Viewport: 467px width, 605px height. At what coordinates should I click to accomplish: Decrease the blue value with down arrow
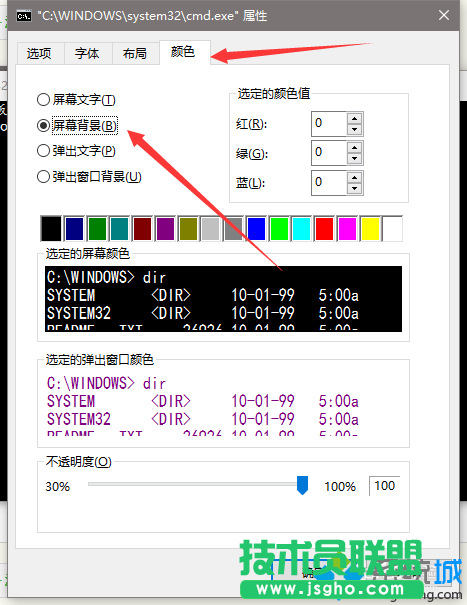[x=354, y=189]
